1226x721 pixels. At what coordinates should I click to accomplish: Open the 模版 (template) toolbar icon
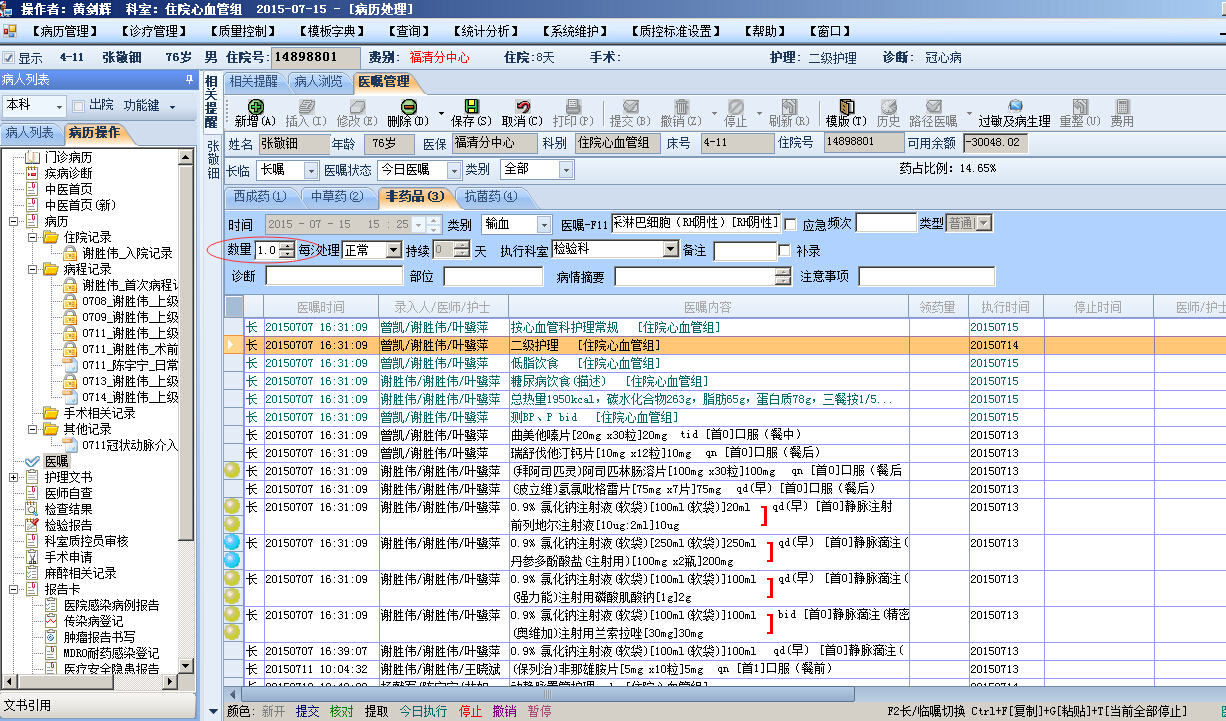[x=846, y=106]
